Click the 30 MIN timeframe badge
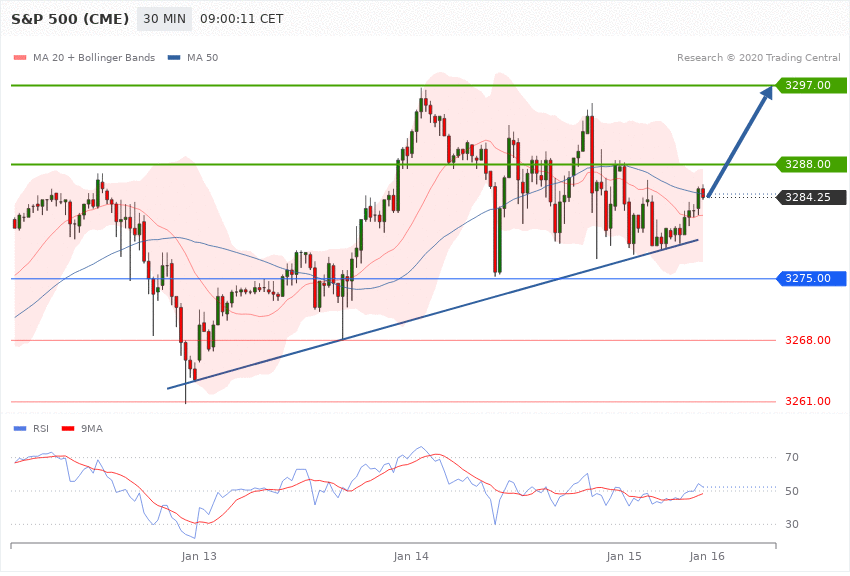The image size is (850, 576). pos(164,19)
